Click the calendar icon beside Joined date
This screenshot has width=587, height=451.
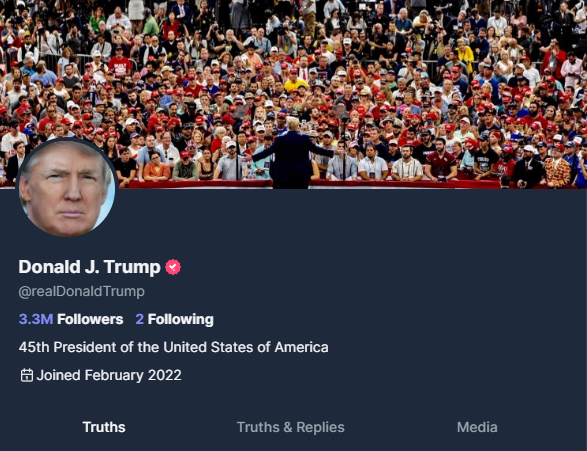[x=27, y=375]
